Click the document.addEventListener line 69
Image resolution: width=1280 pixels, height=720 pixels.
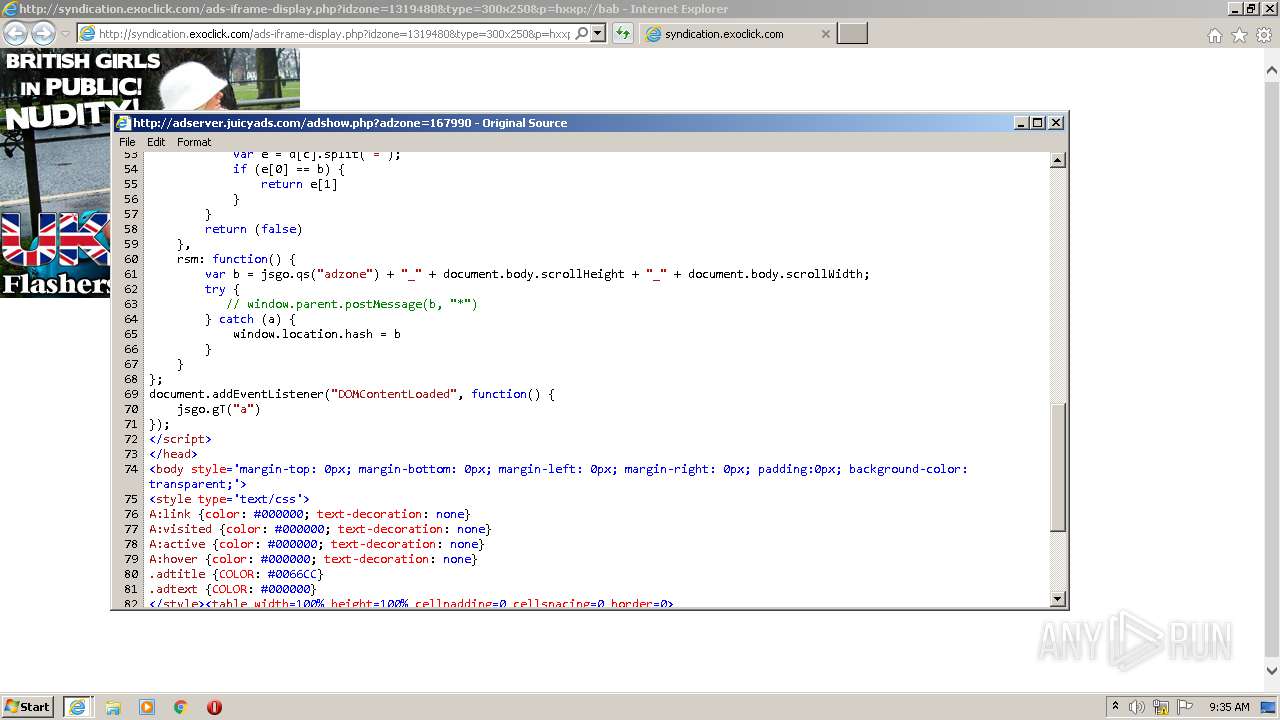coord(352,394)
